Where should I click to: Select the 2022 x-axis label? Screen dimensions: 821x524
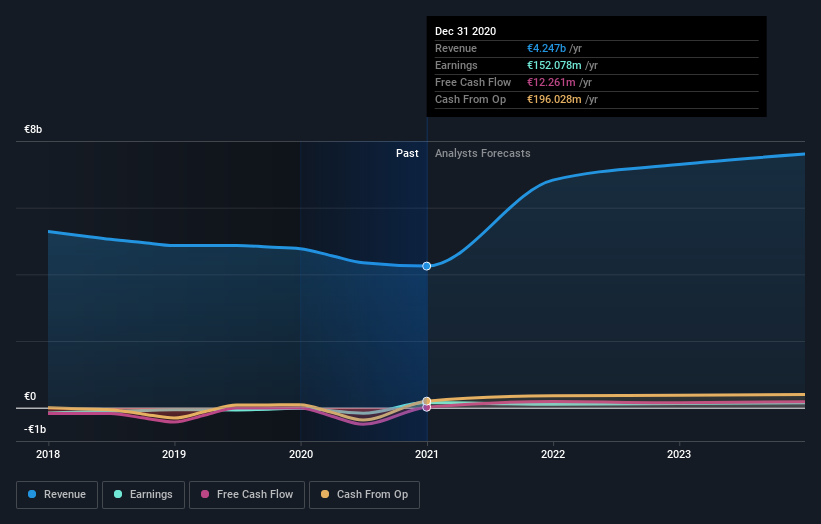pyautogui.click(x=553, y=454)
